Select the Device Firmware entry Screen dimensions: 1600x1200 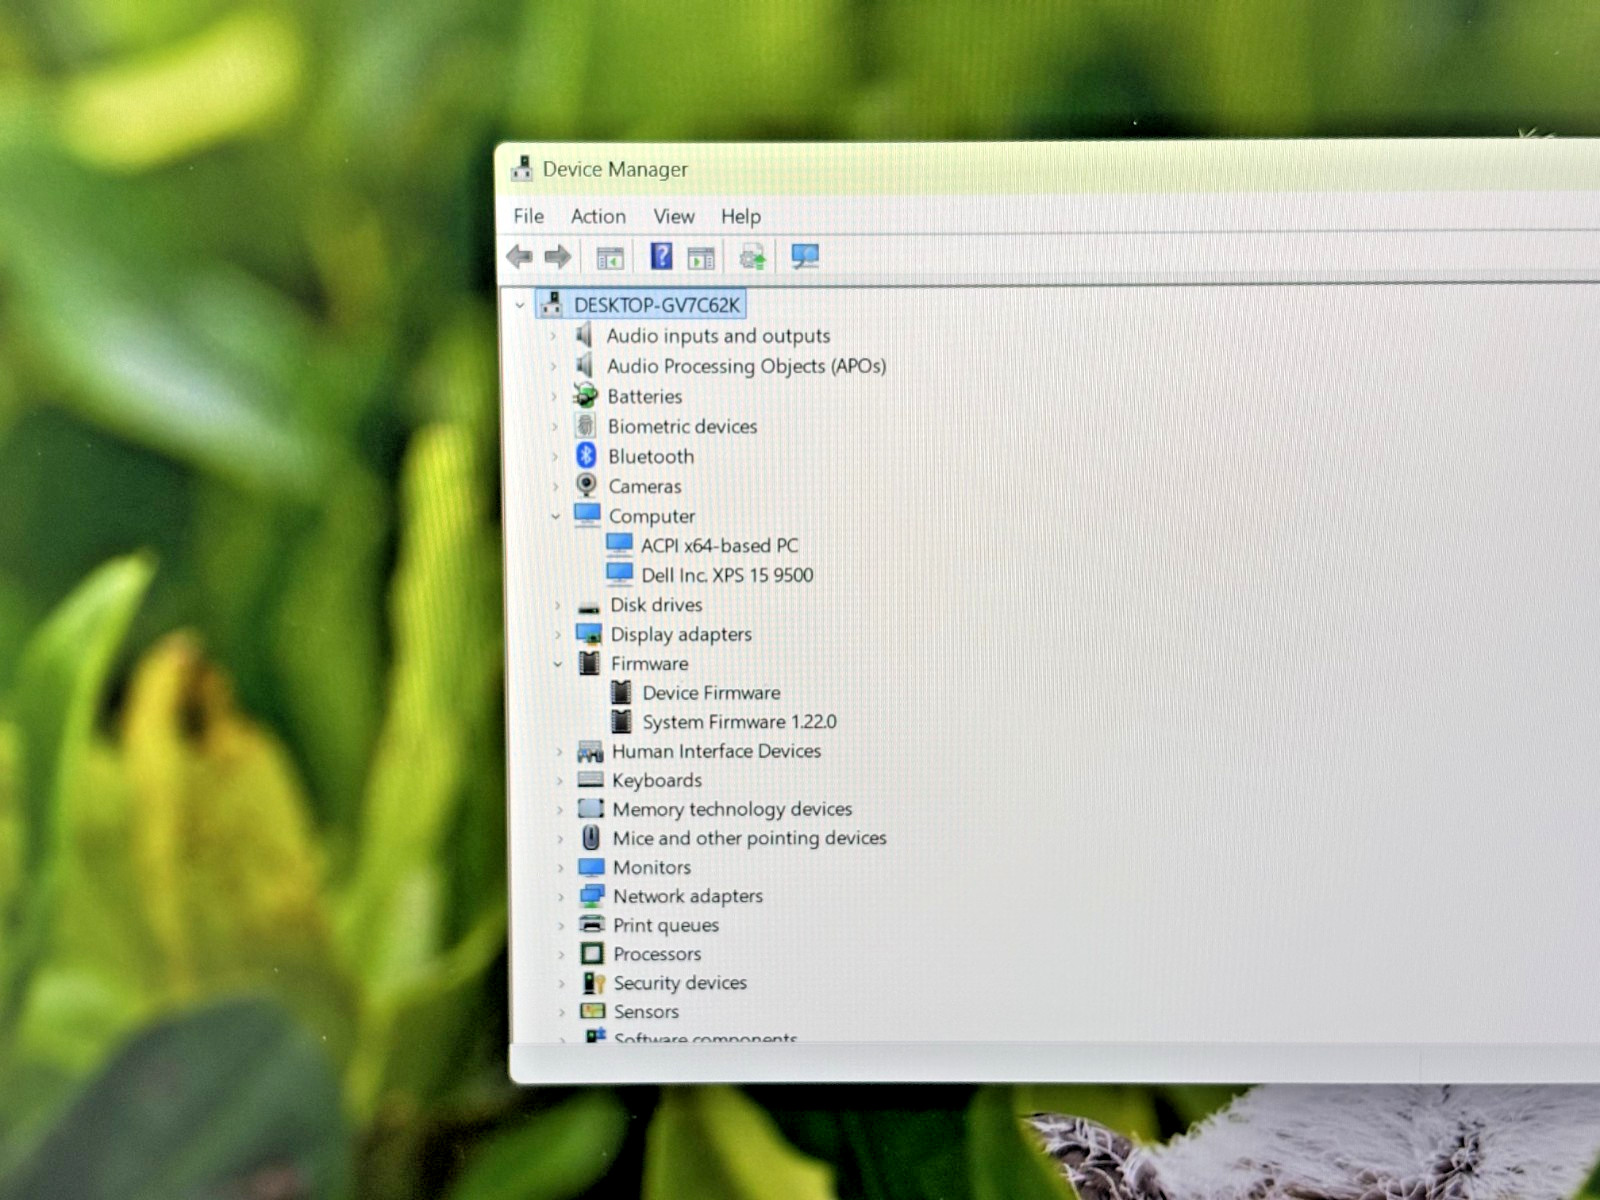pyautogui.click(x=711, y=692)
